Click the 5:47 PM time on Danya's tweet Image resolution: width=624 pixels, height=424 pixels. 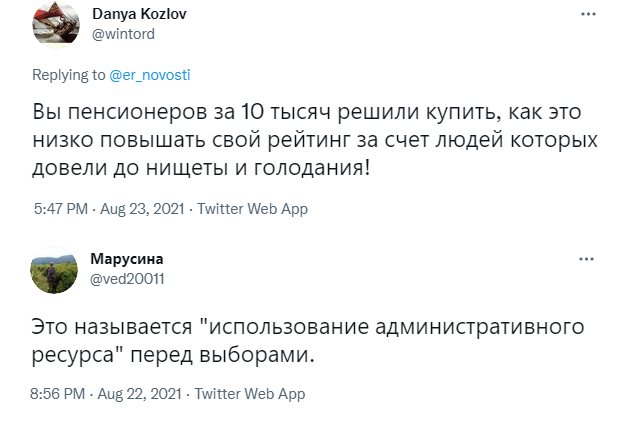tap(60, 209)
